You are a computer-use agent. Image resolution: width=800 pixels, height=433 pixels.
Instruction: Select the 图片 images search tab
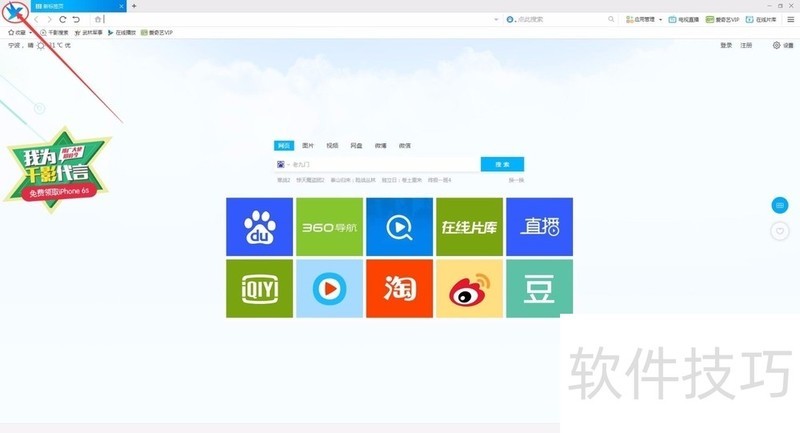[x=308, y=145]
